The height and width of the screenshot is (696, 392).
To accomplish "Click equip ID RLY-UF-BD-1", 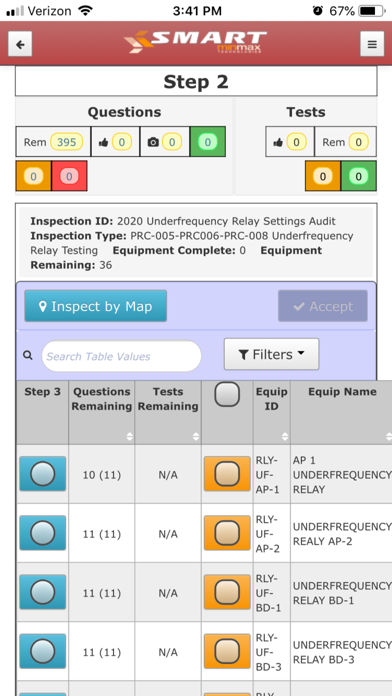I will [x=268, y=593].
